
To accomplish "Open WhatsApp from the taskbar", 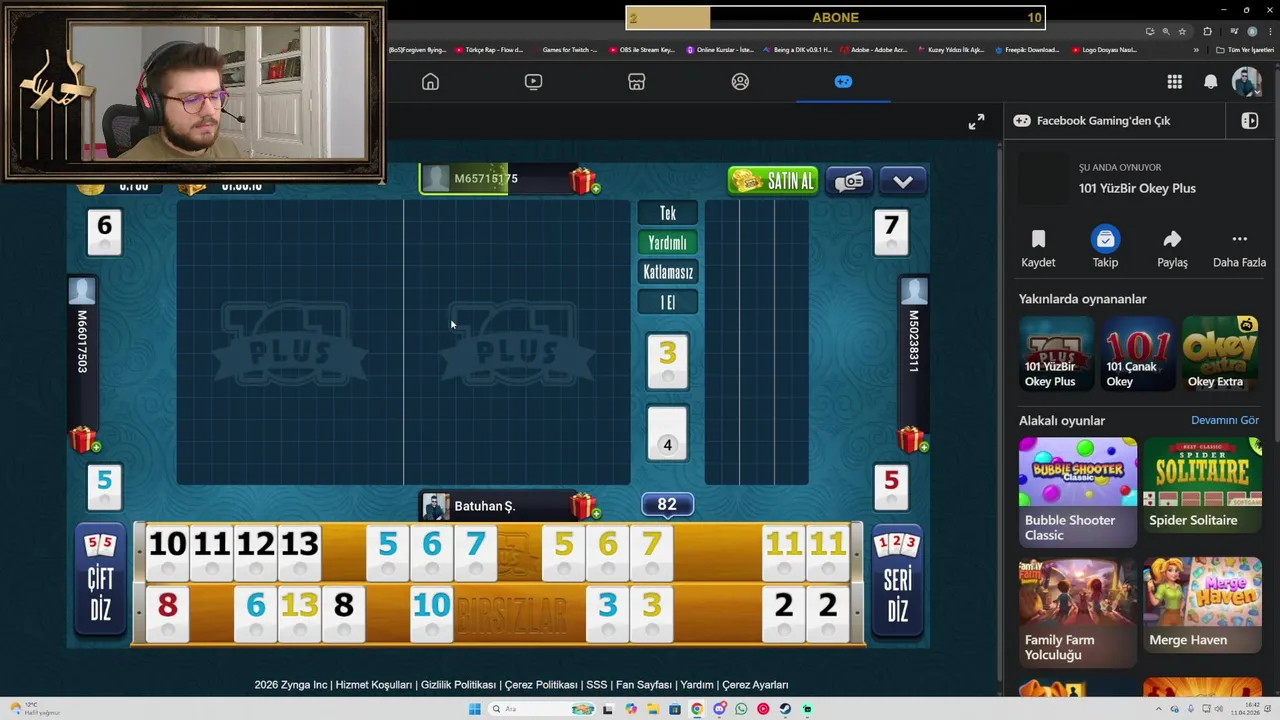I will [x=741, y=709].
